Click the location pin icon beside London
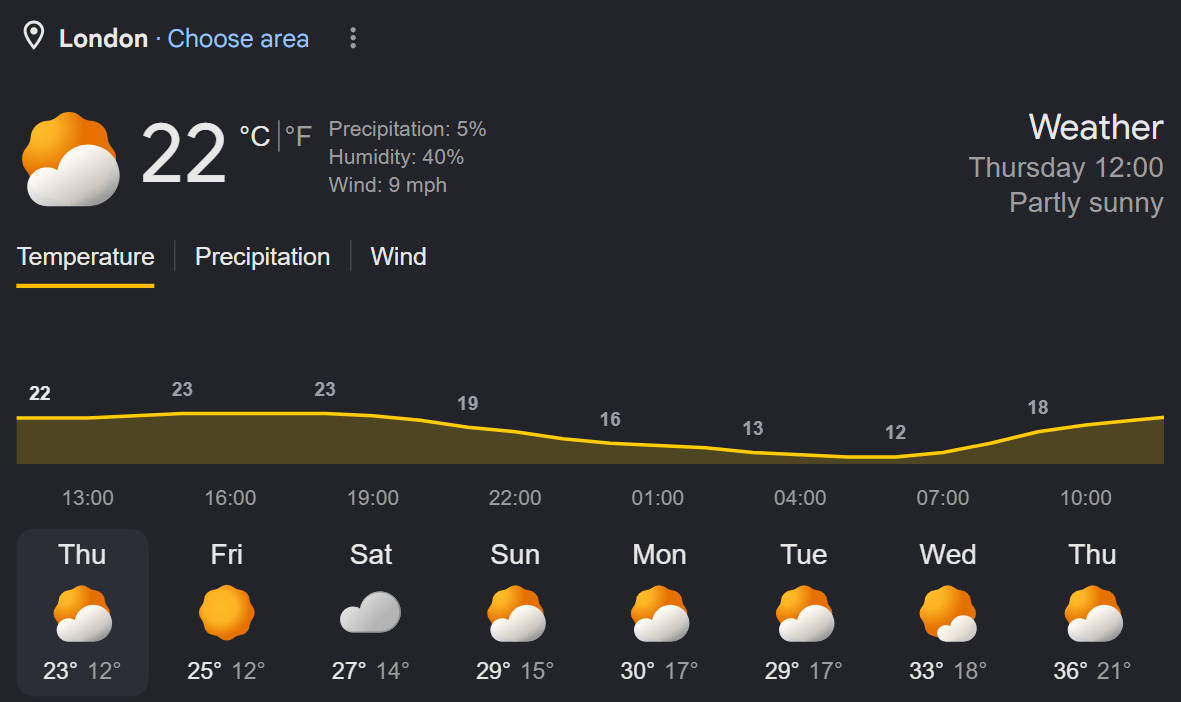This screenshot has height=702, width=1181. [x=34, y=36]
